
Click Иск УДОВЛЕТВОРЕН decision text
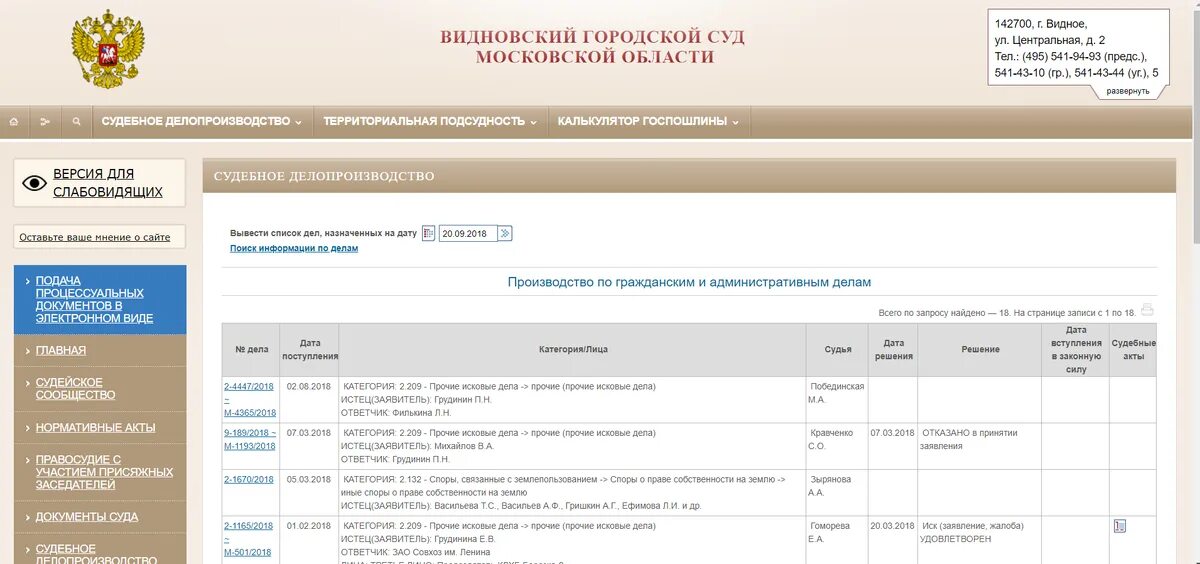coord(973,531)
